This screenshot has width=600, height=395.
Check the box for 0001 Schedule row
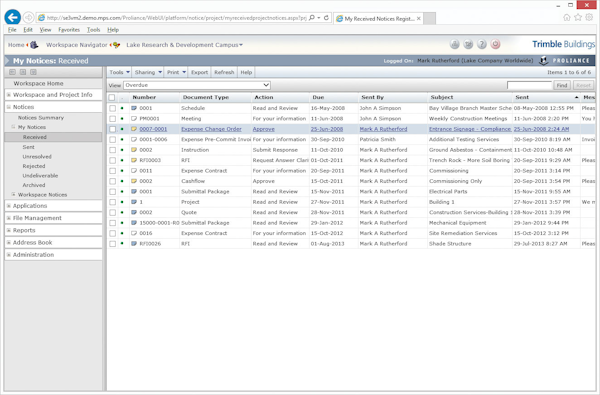[x=112, y=108]
